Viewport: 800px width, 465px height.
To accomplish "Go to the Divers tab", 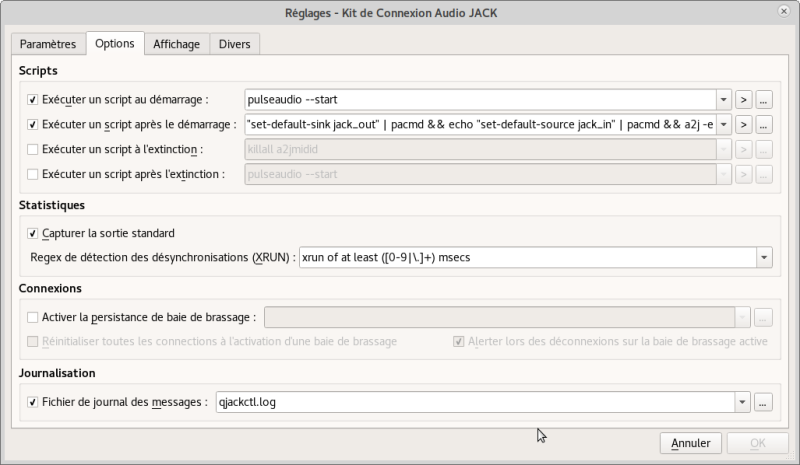I will tap(236, 44).
